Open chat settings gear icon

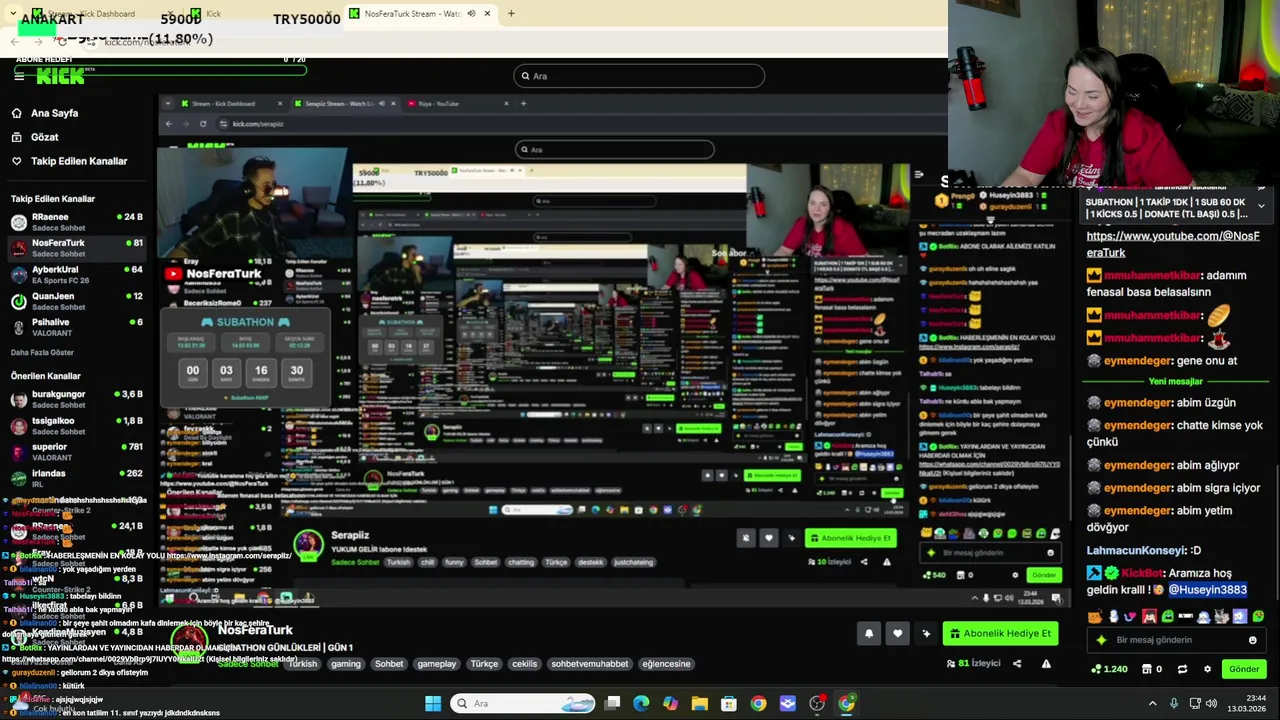coord(1207,669)
